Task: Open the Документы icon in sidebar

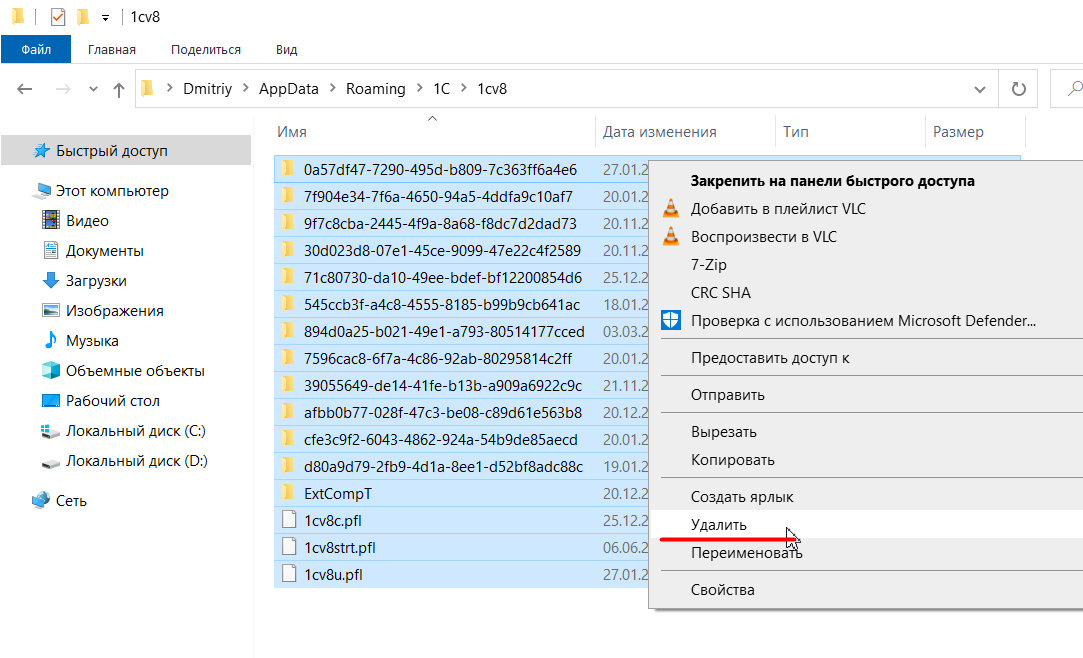Action: click(51, 250)
